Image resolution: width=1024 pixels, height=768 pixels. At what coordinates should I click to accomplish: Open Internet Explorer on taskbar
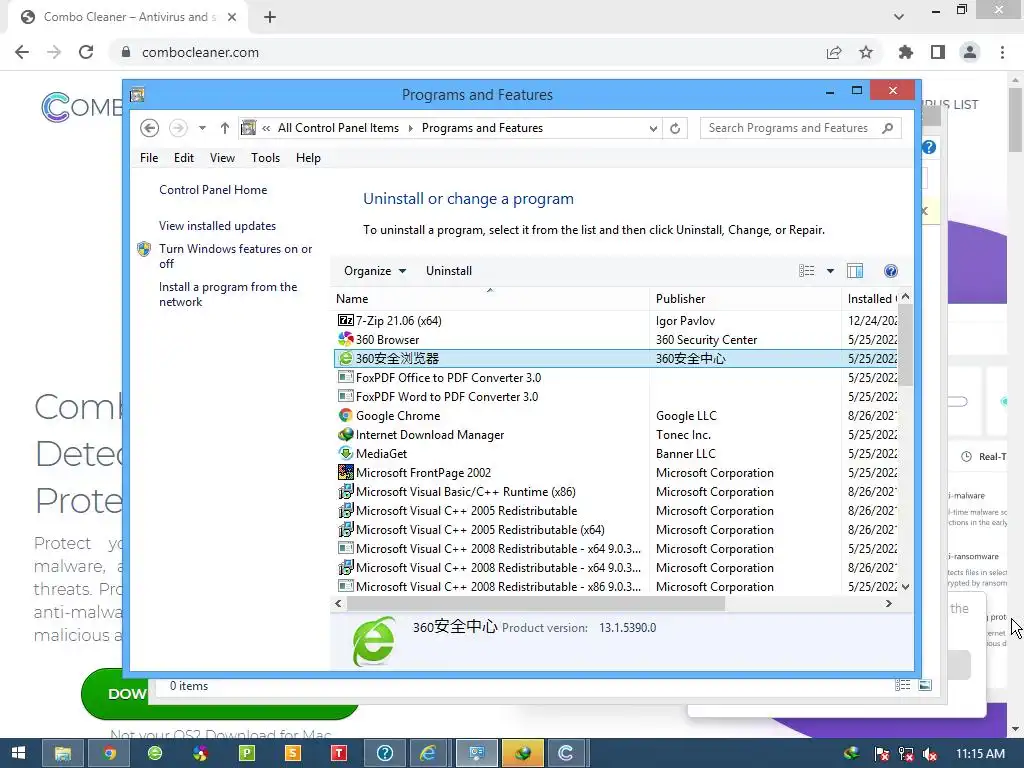429,753
